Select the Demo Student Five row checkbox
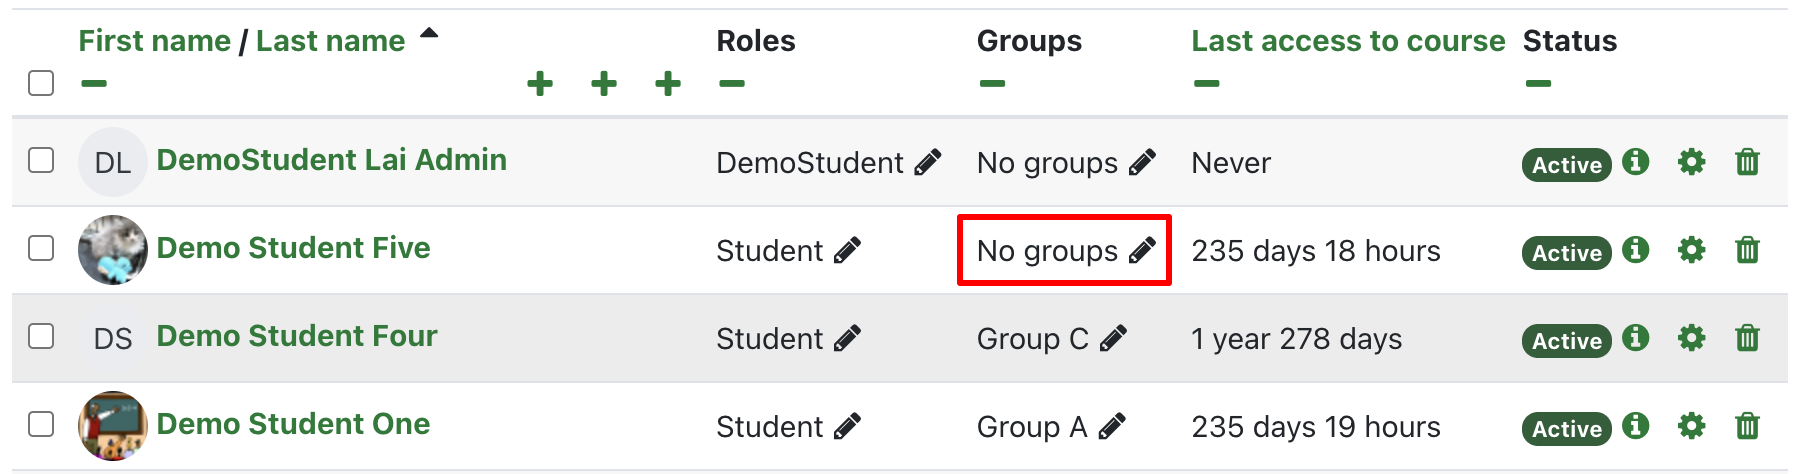The image size is (1798, 474). pyautogui.click(x=41, y=248)
